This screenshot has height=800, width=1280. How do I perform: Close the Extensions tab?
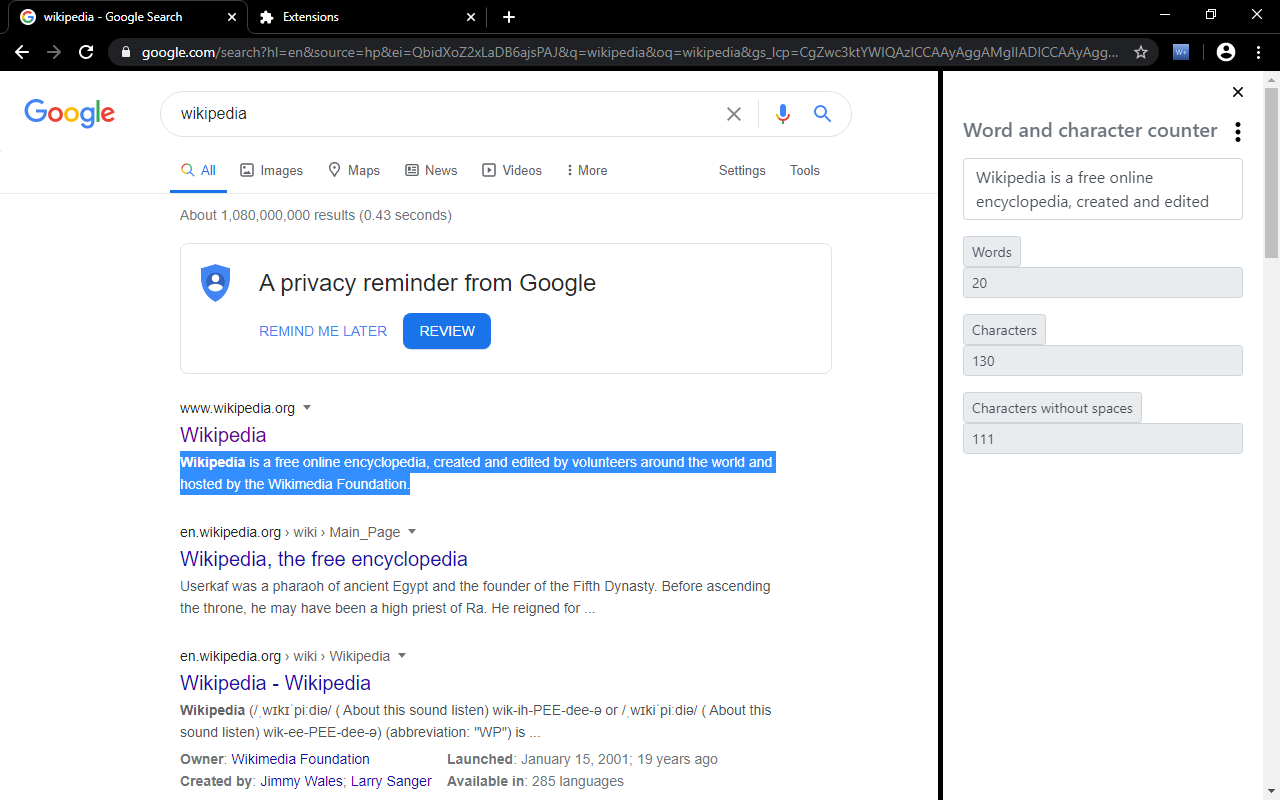[472, 17]
